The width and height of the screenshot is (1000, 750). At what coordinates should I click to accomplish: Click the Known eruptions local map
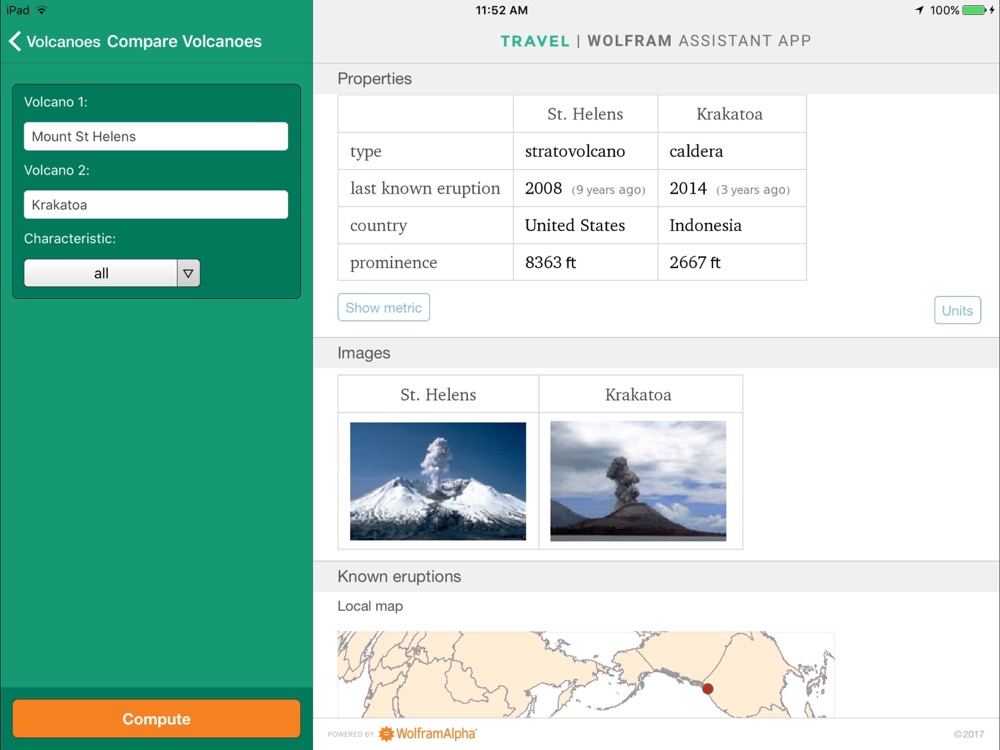click(585, 674)
